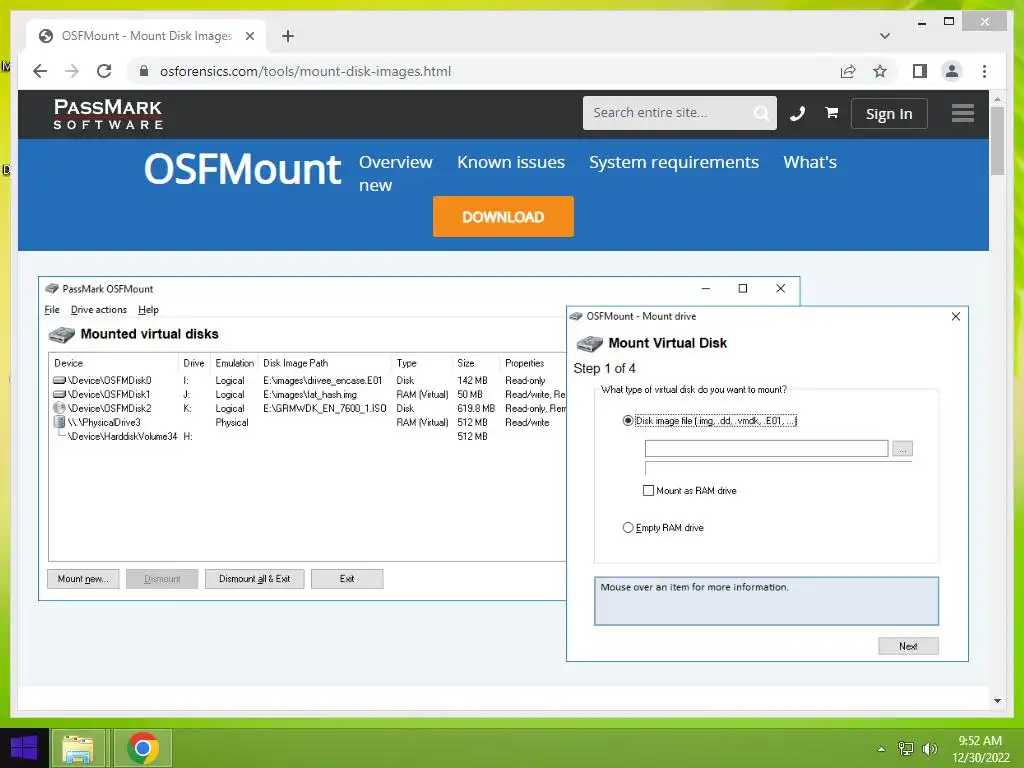Click the Sign In button
The height and width of the screenshot is (768, 1024).
[x=889, y=114]
